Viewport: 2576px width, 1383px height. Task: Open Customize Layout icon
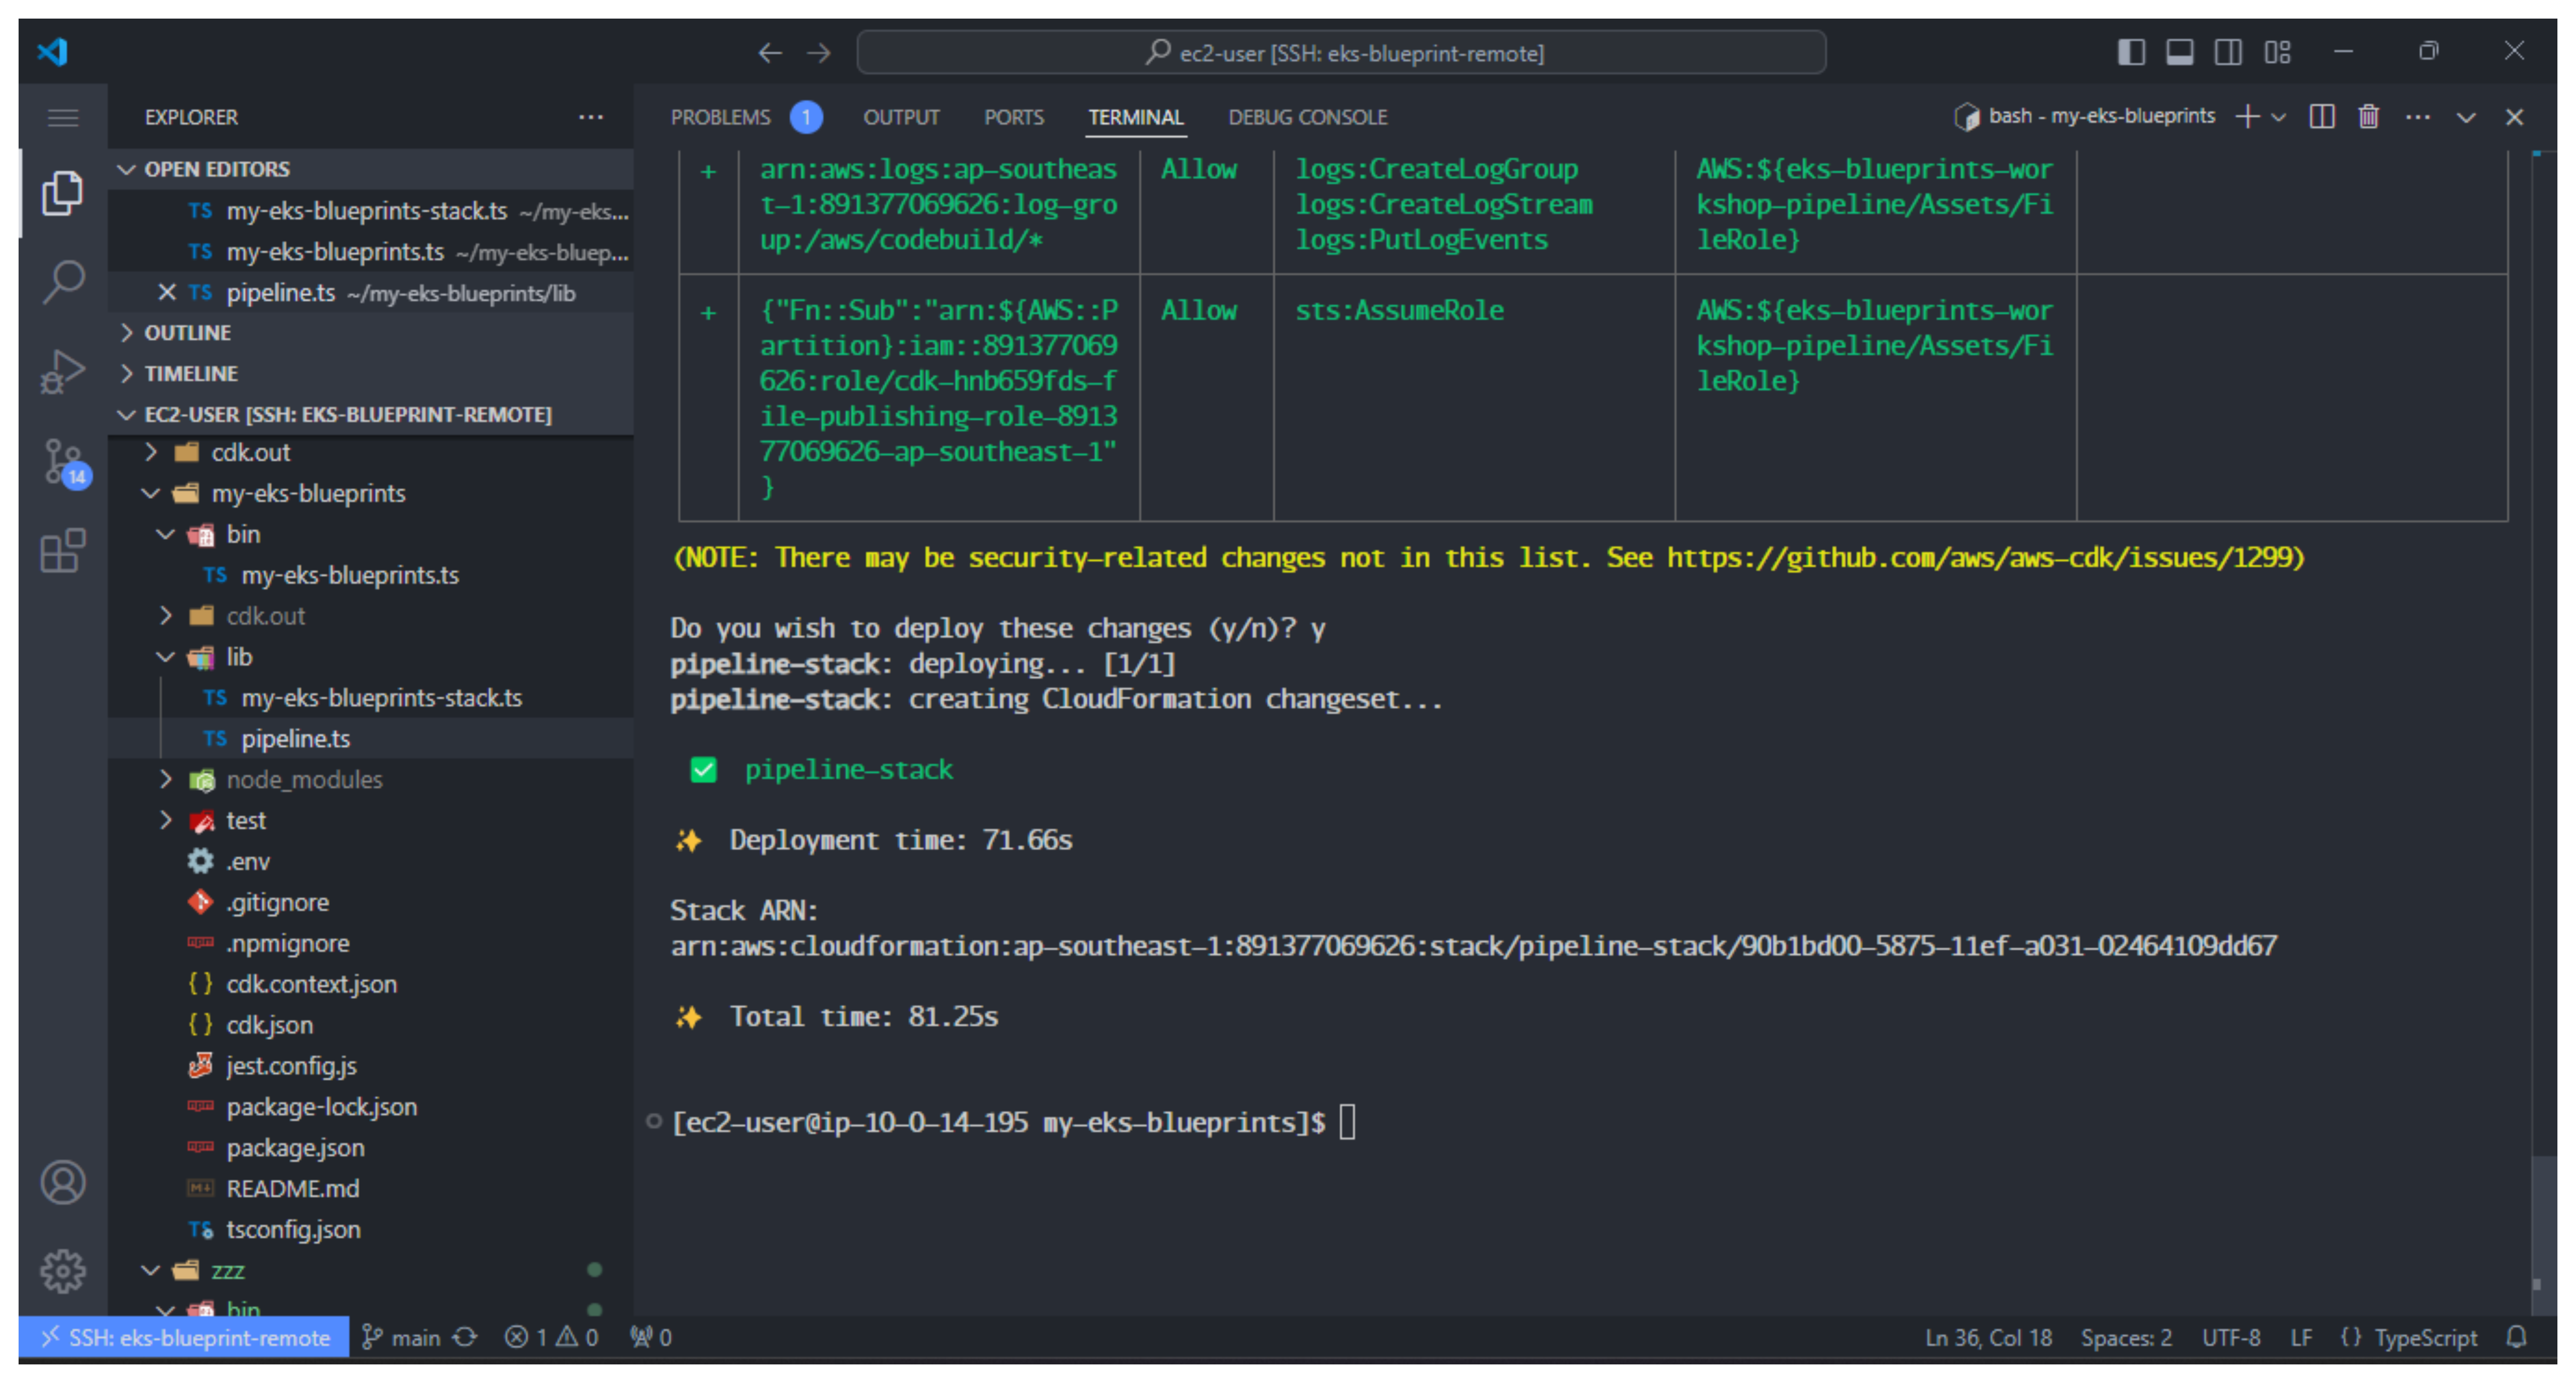click(x=2277, y=52)
